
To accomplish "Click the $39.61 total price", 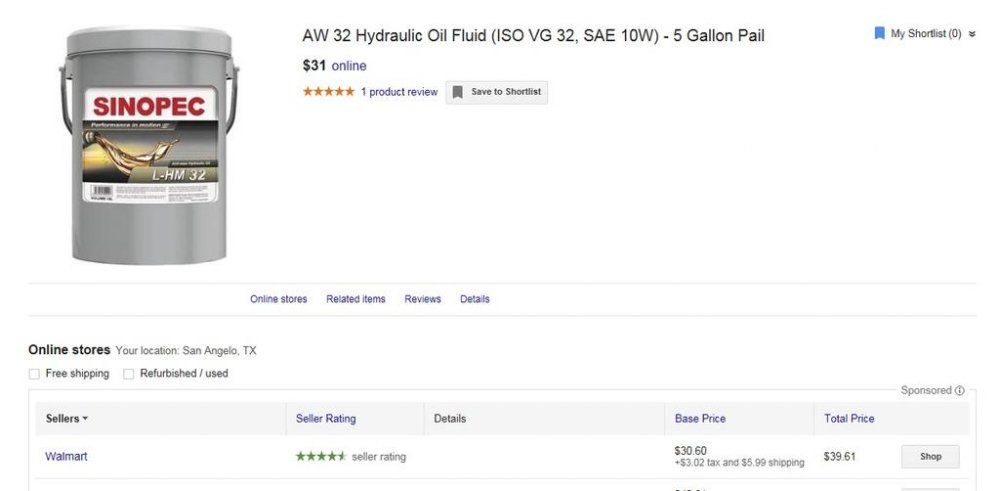I will pyautogui.click(x=840, y=457).
